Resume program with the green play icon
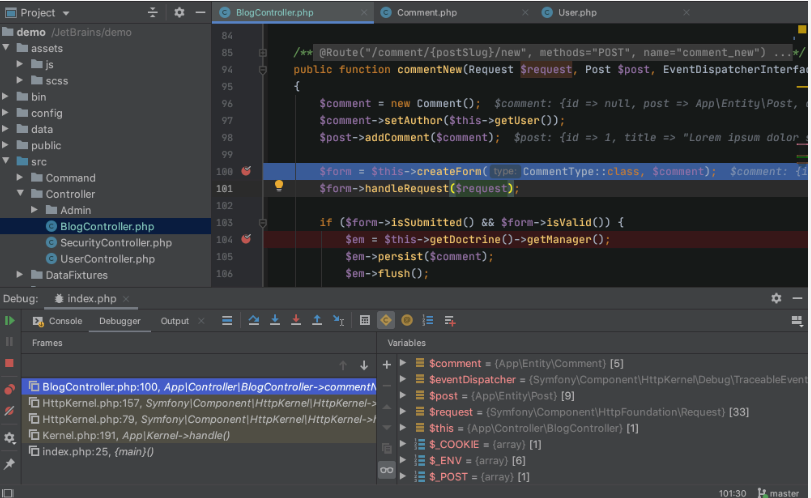 tap(9, 321)
